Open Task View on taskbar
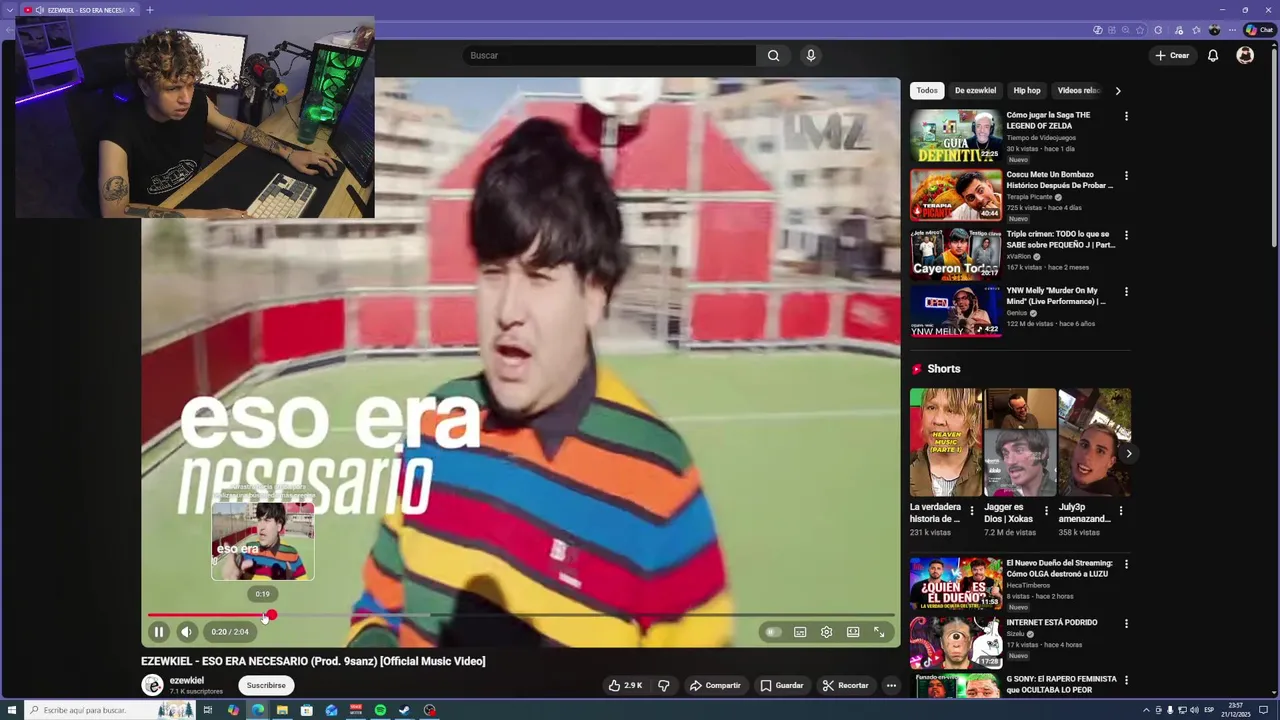 coord(208,710)
